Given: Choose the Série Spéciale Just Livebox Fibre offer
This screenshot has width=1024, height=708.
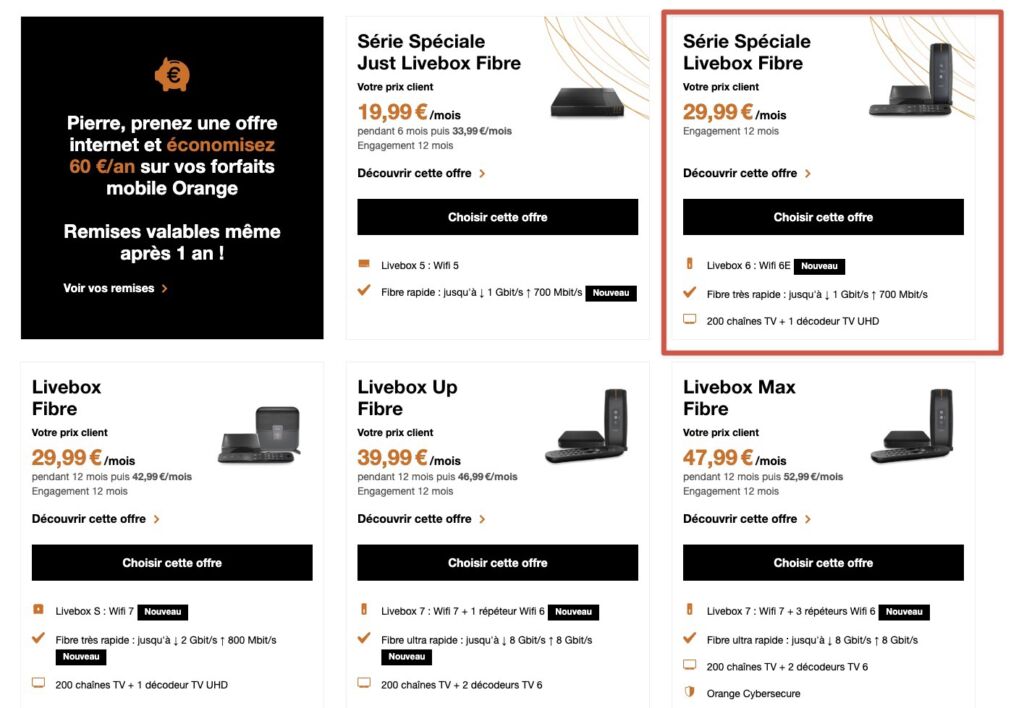Looking at the screenshot, I should (x=497, y=217).
